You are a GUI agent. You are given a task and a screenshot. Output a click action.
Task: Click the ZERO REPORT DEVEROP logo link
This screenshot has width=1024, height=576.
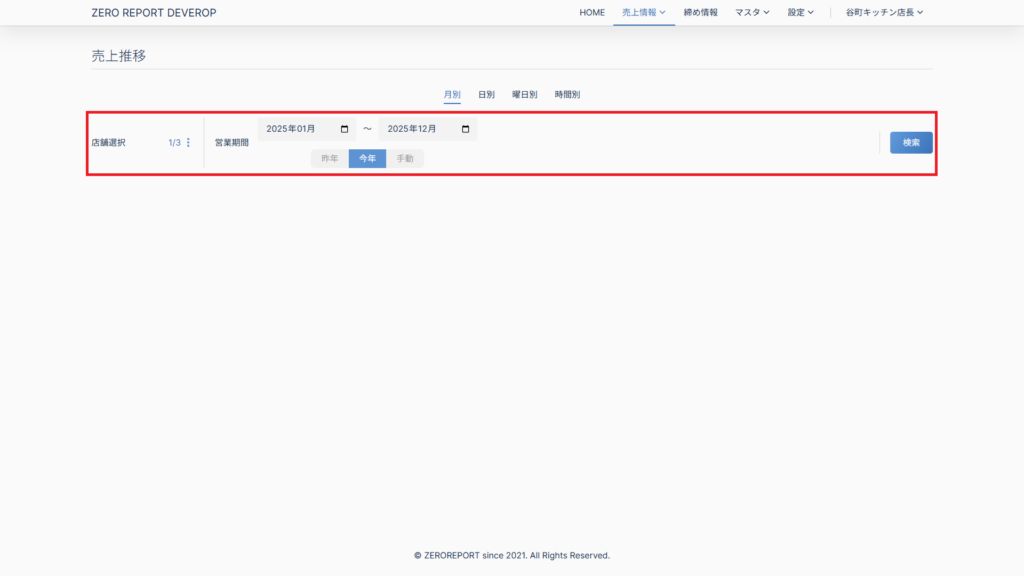pos(153,13)
